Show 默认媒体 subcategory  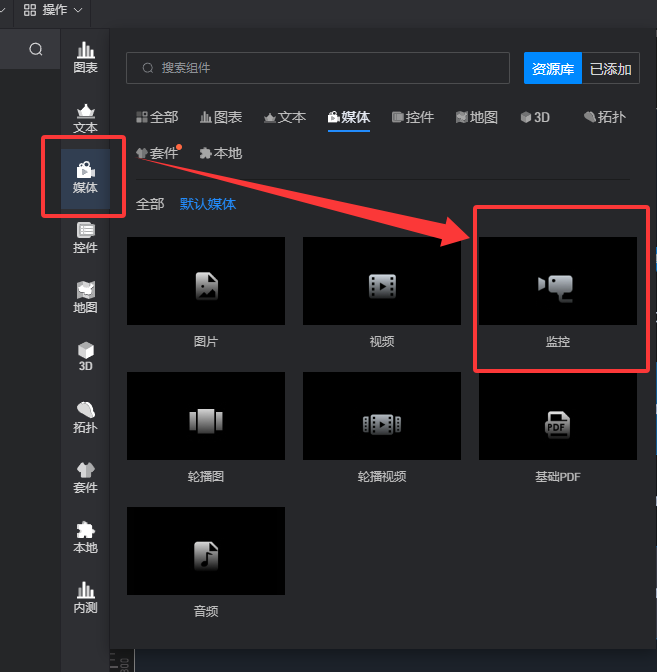pos(208,204)
